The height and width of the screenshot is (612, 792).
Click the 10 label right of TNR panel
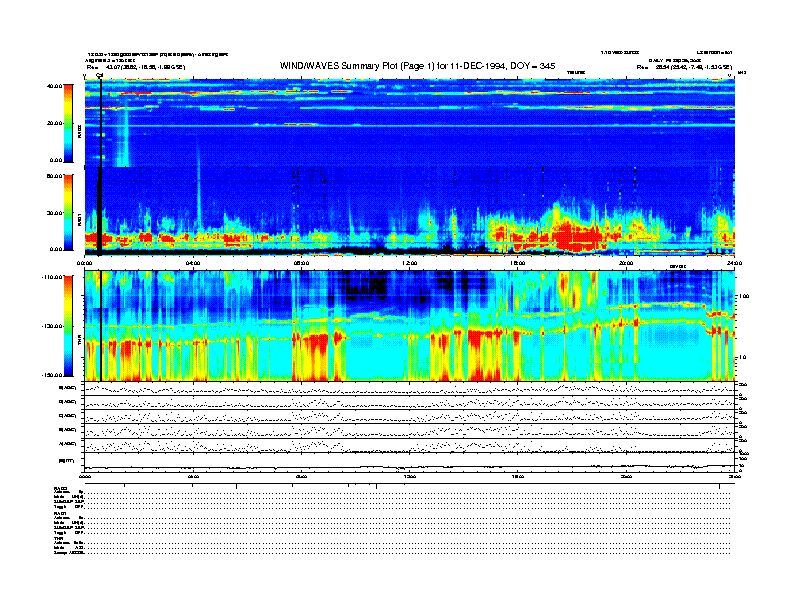pyautogui.click(x=742, y=358)
